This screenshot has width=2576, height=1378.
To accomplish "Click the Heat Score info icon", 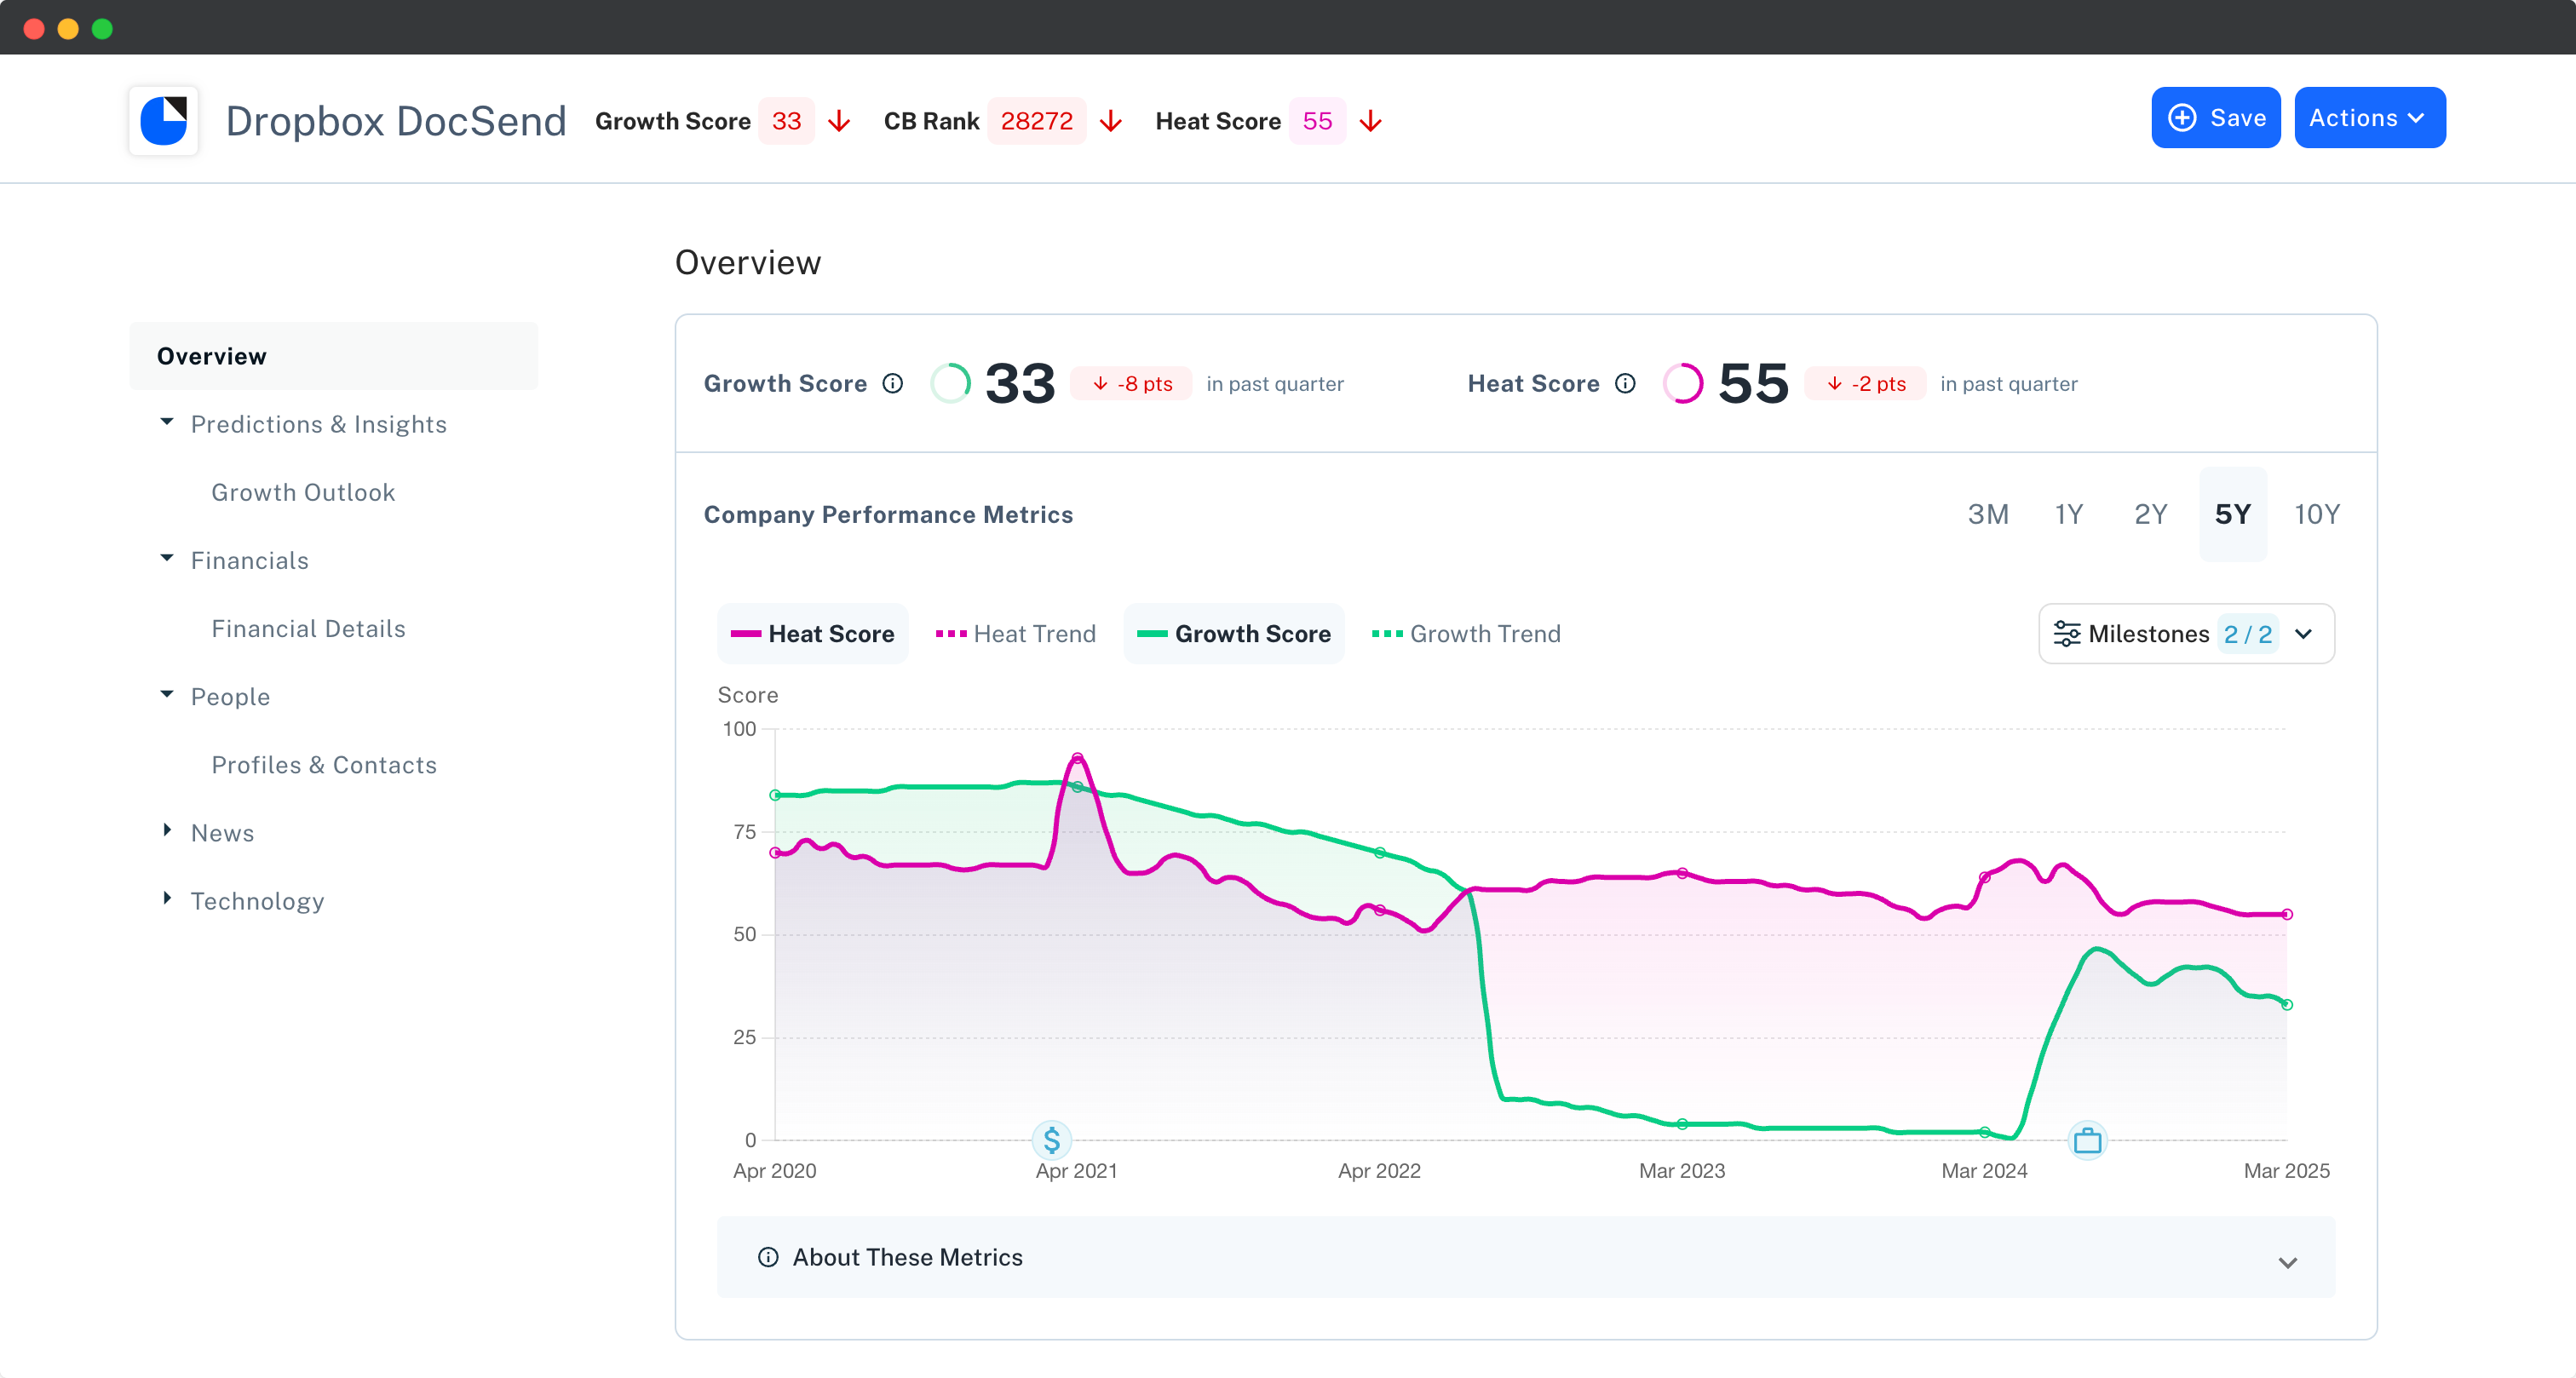I will click(x=1626, y=383).
